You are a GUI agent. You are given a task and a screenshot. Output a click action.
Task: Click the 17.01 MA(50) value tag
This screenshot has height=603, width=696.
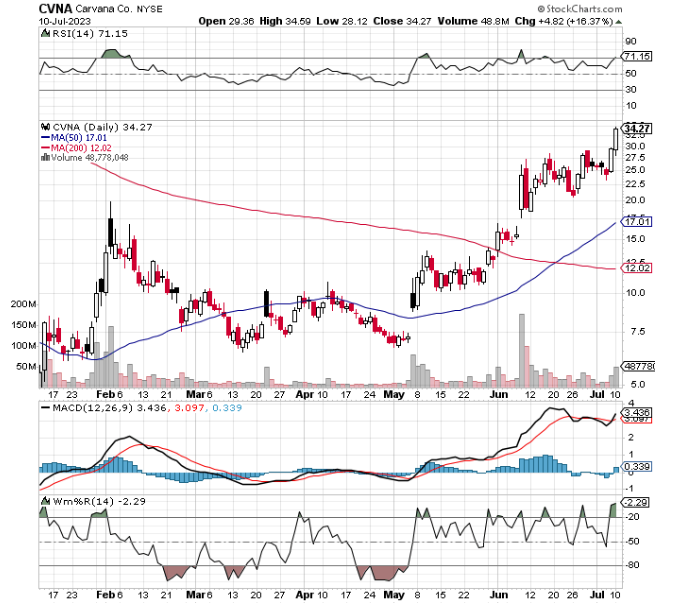click(636, 221)
